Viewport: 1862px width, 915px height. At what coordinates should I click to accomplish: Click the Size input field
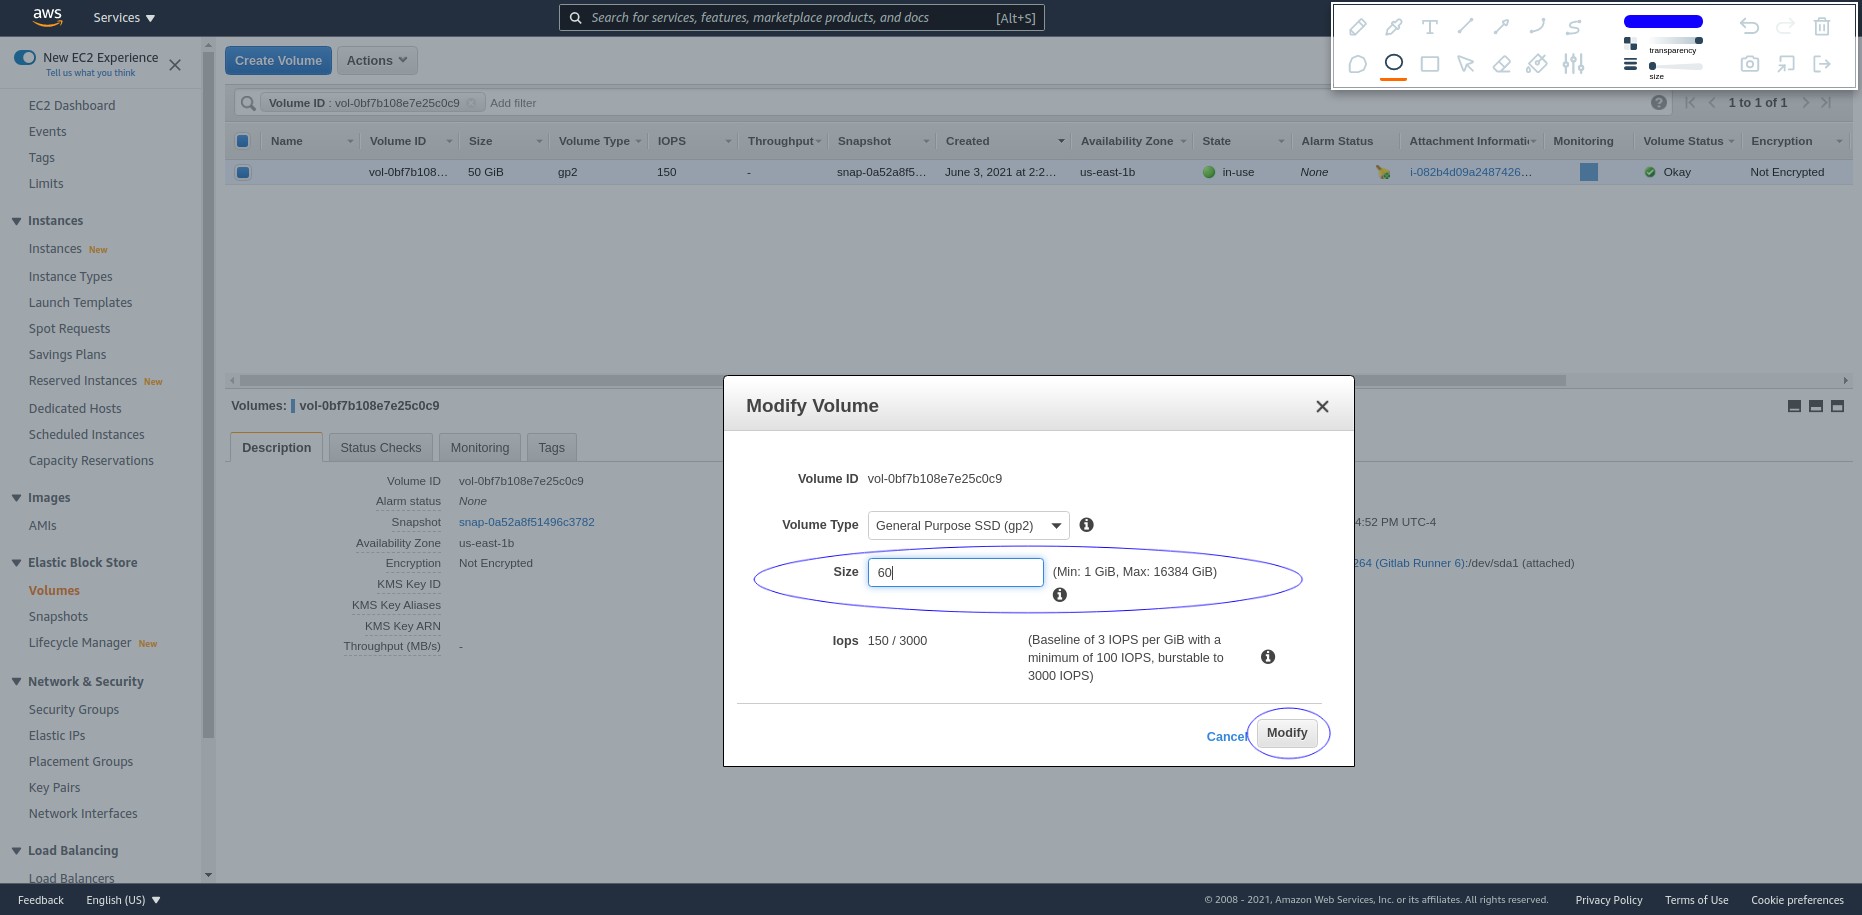pyautogui.click(x=955, y=572)
